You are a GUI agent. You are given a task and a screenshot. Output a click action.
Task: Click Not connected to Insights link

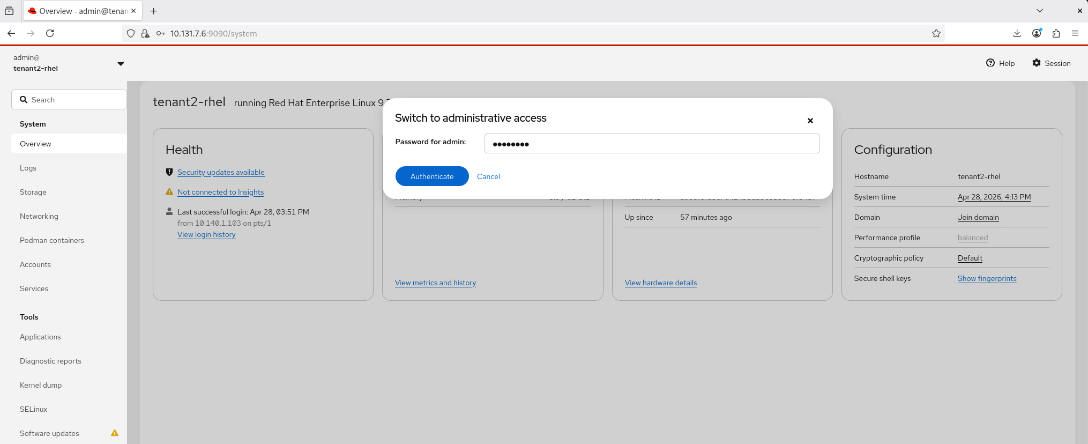click(220, 192)
